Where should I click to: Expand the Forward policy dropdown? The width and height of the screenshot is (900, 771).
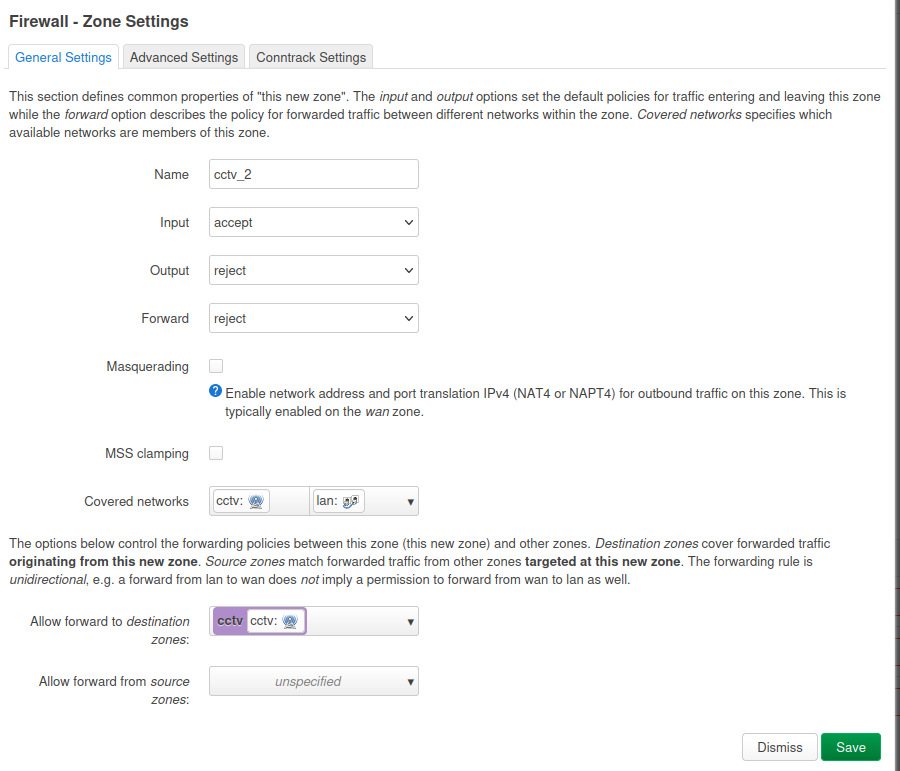pos(313,319)
